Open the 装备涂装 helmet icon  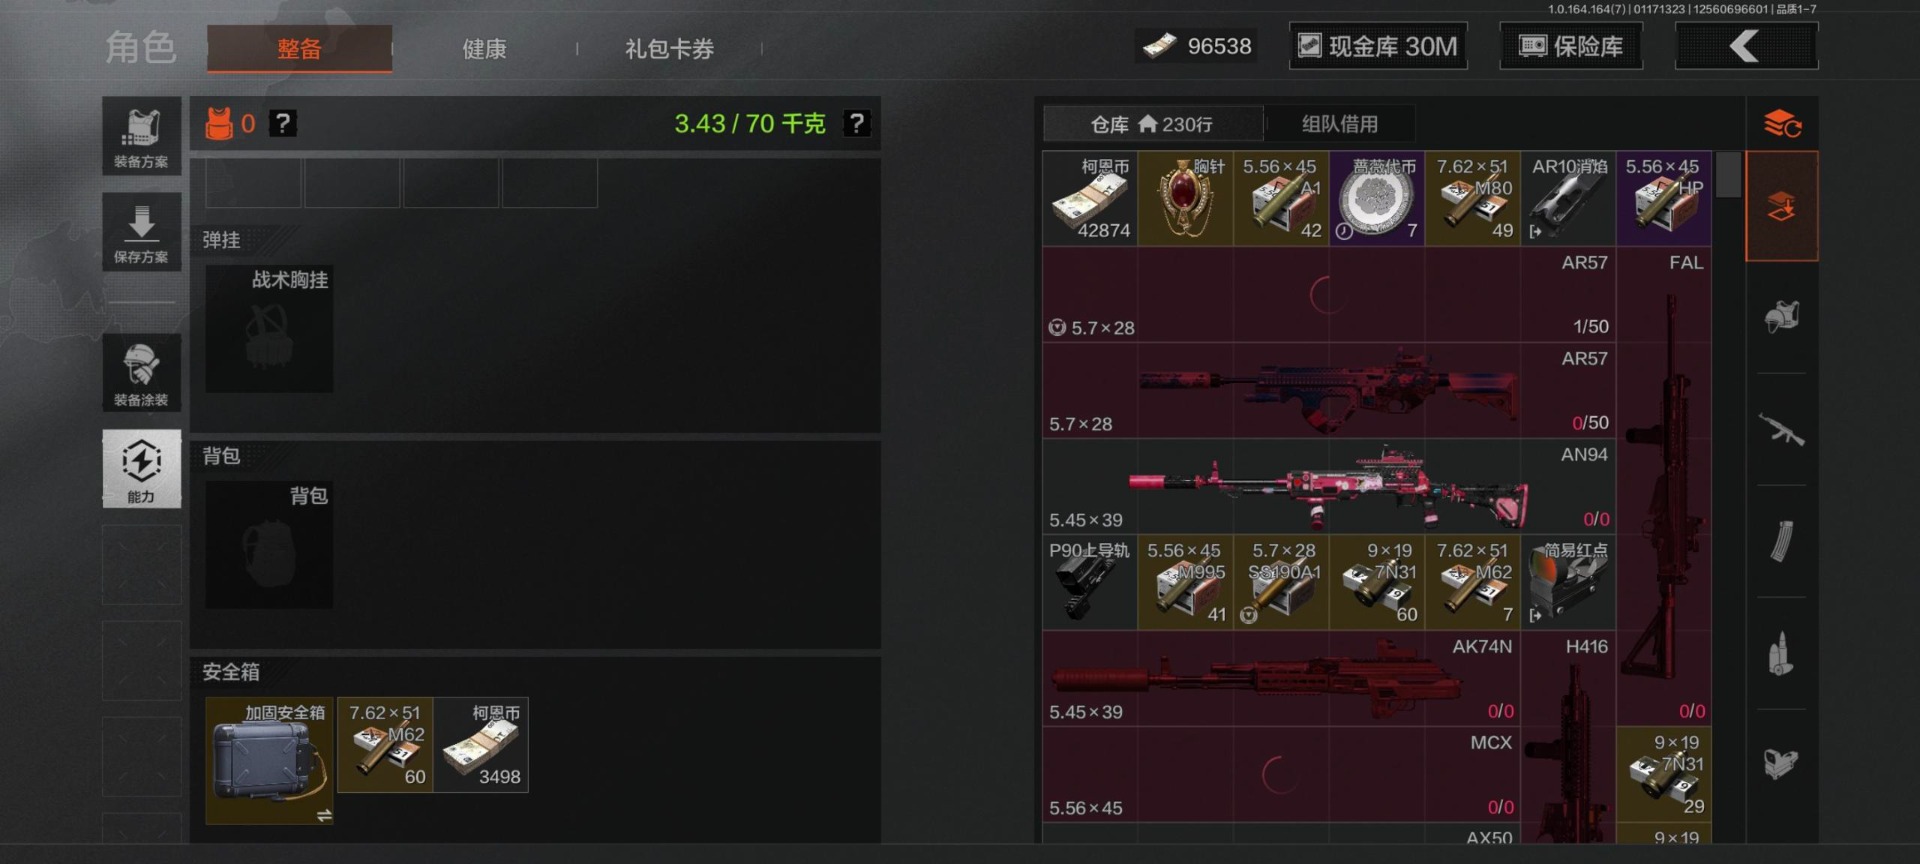coord(141,373)
